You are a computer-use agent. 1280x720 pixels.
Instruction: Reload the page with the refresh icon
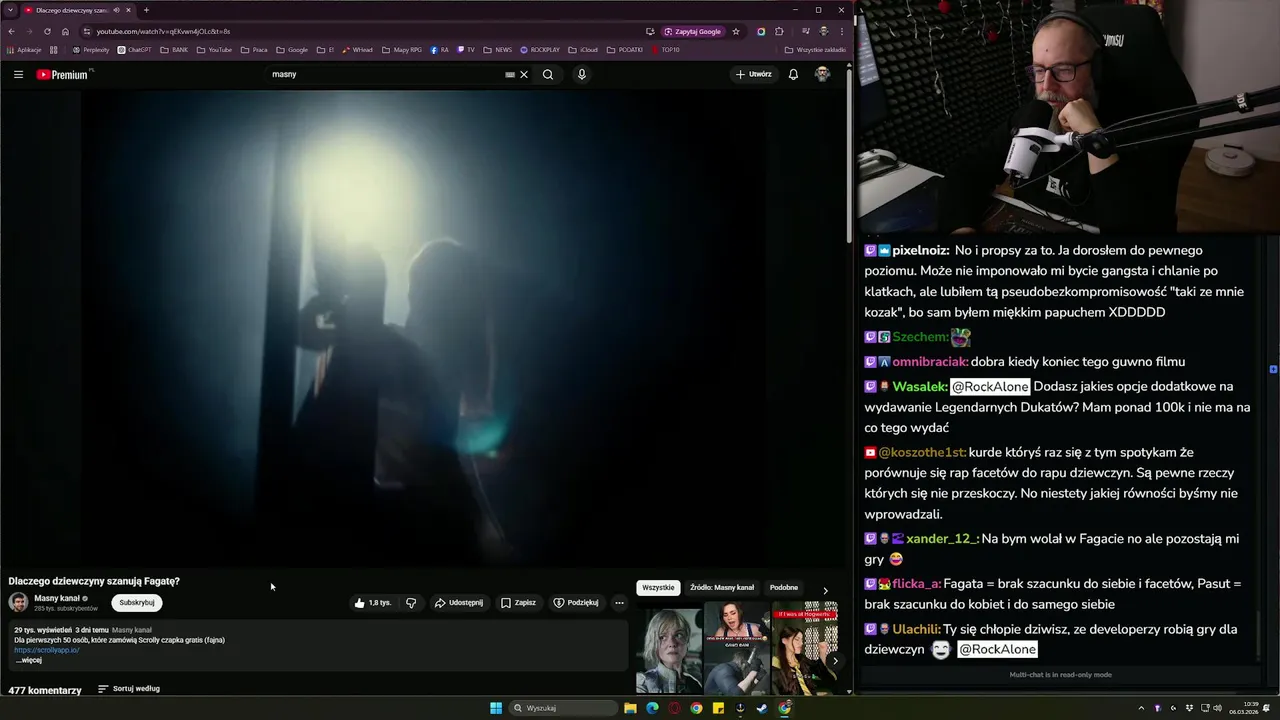46,31
